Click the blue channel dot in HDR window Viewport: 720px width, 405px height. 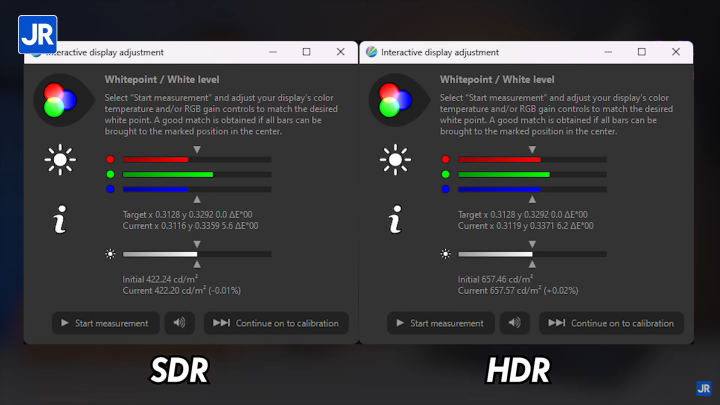[445, 189]
